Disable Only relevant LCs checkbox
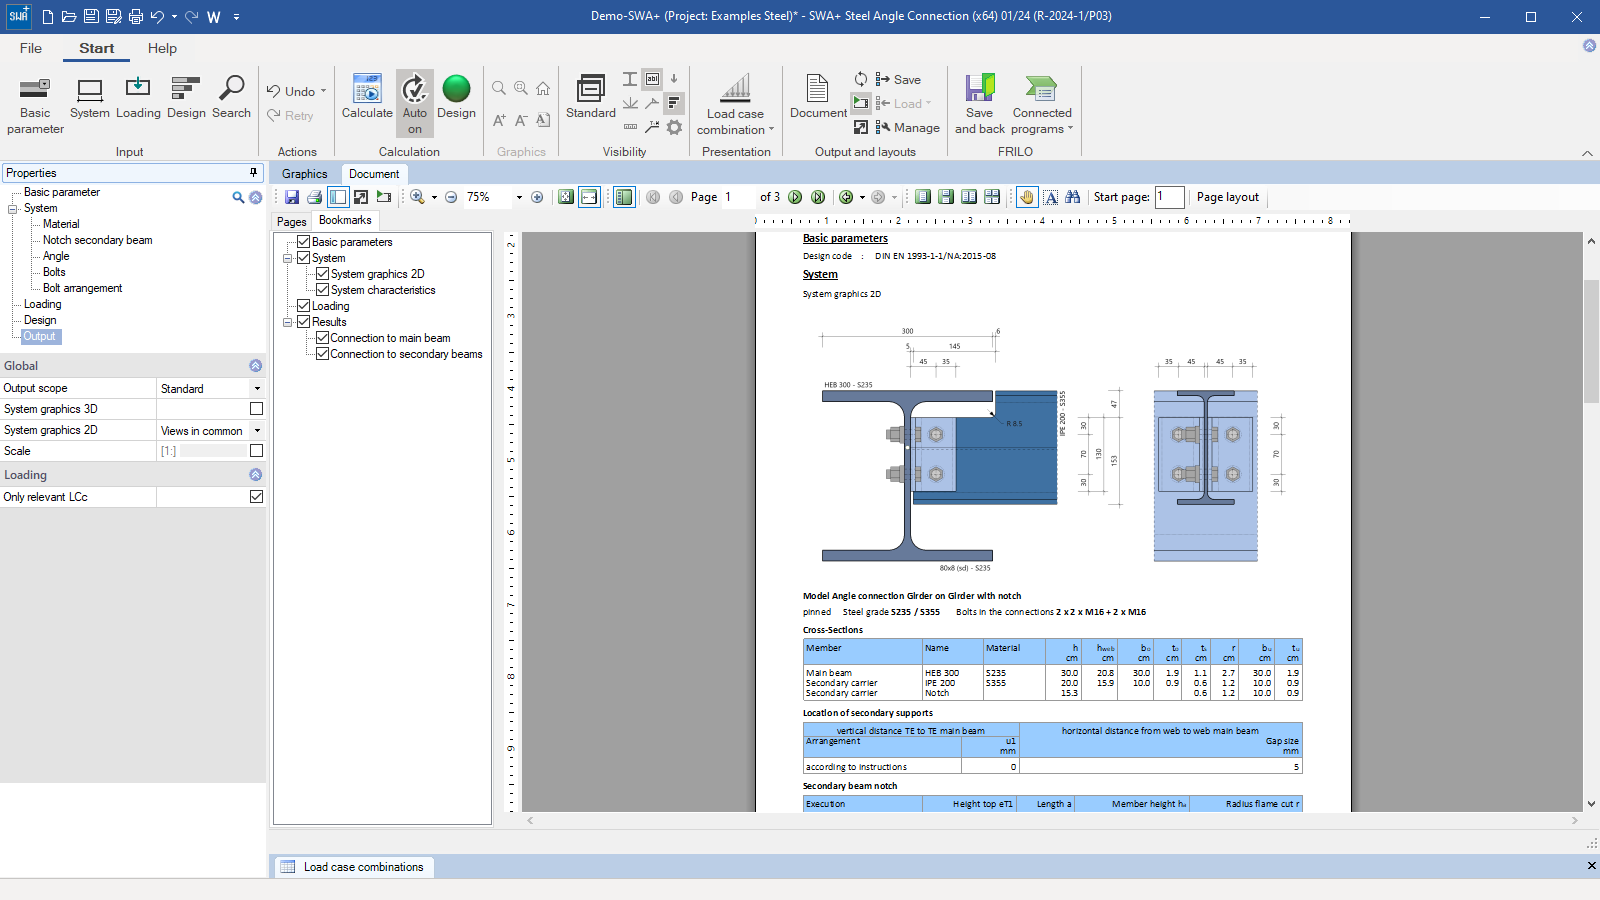 click(256, 497)
